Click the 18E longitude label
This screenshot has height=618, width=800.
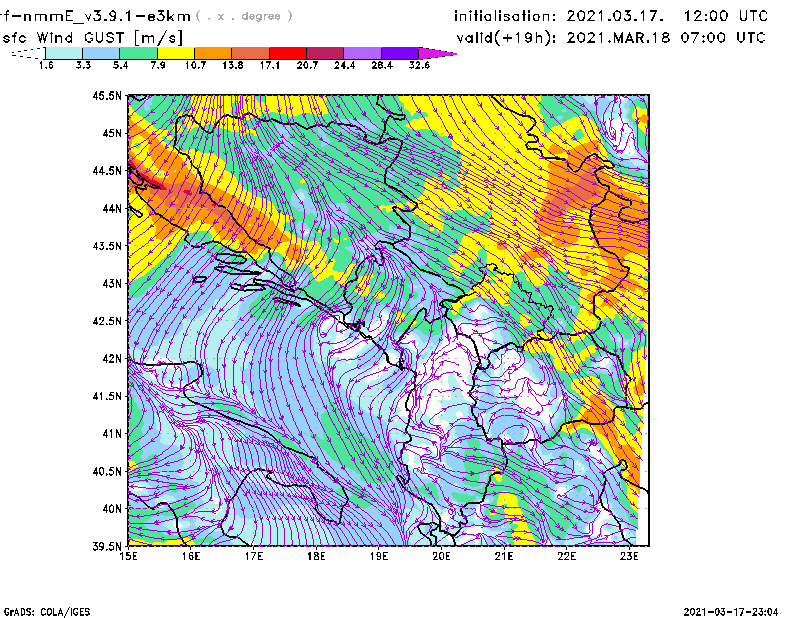tap(316, 556)
